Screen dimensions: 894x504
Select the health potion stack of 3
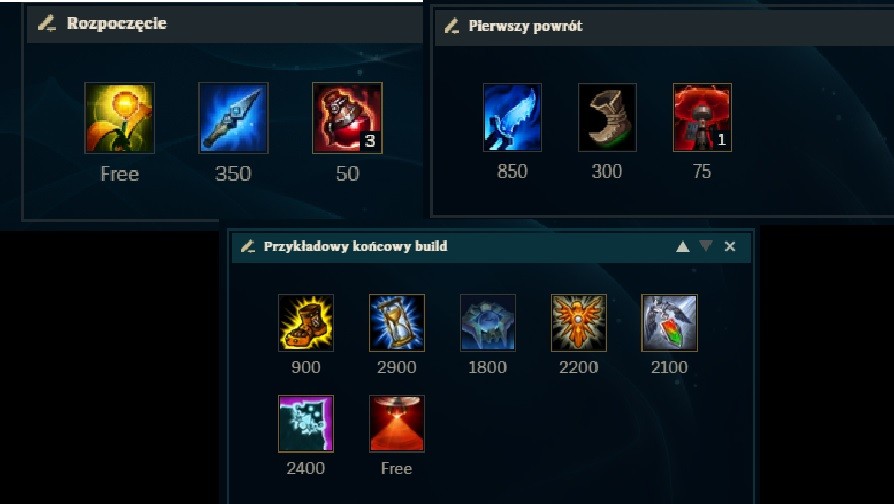(347, 118)
